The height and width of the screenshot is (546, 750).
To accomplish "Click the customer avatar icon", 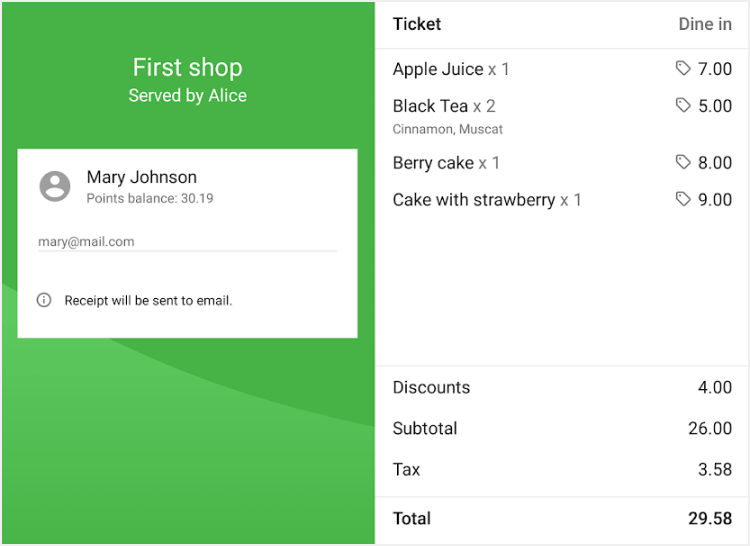I will pyautogui.click(x=55, y=186).
